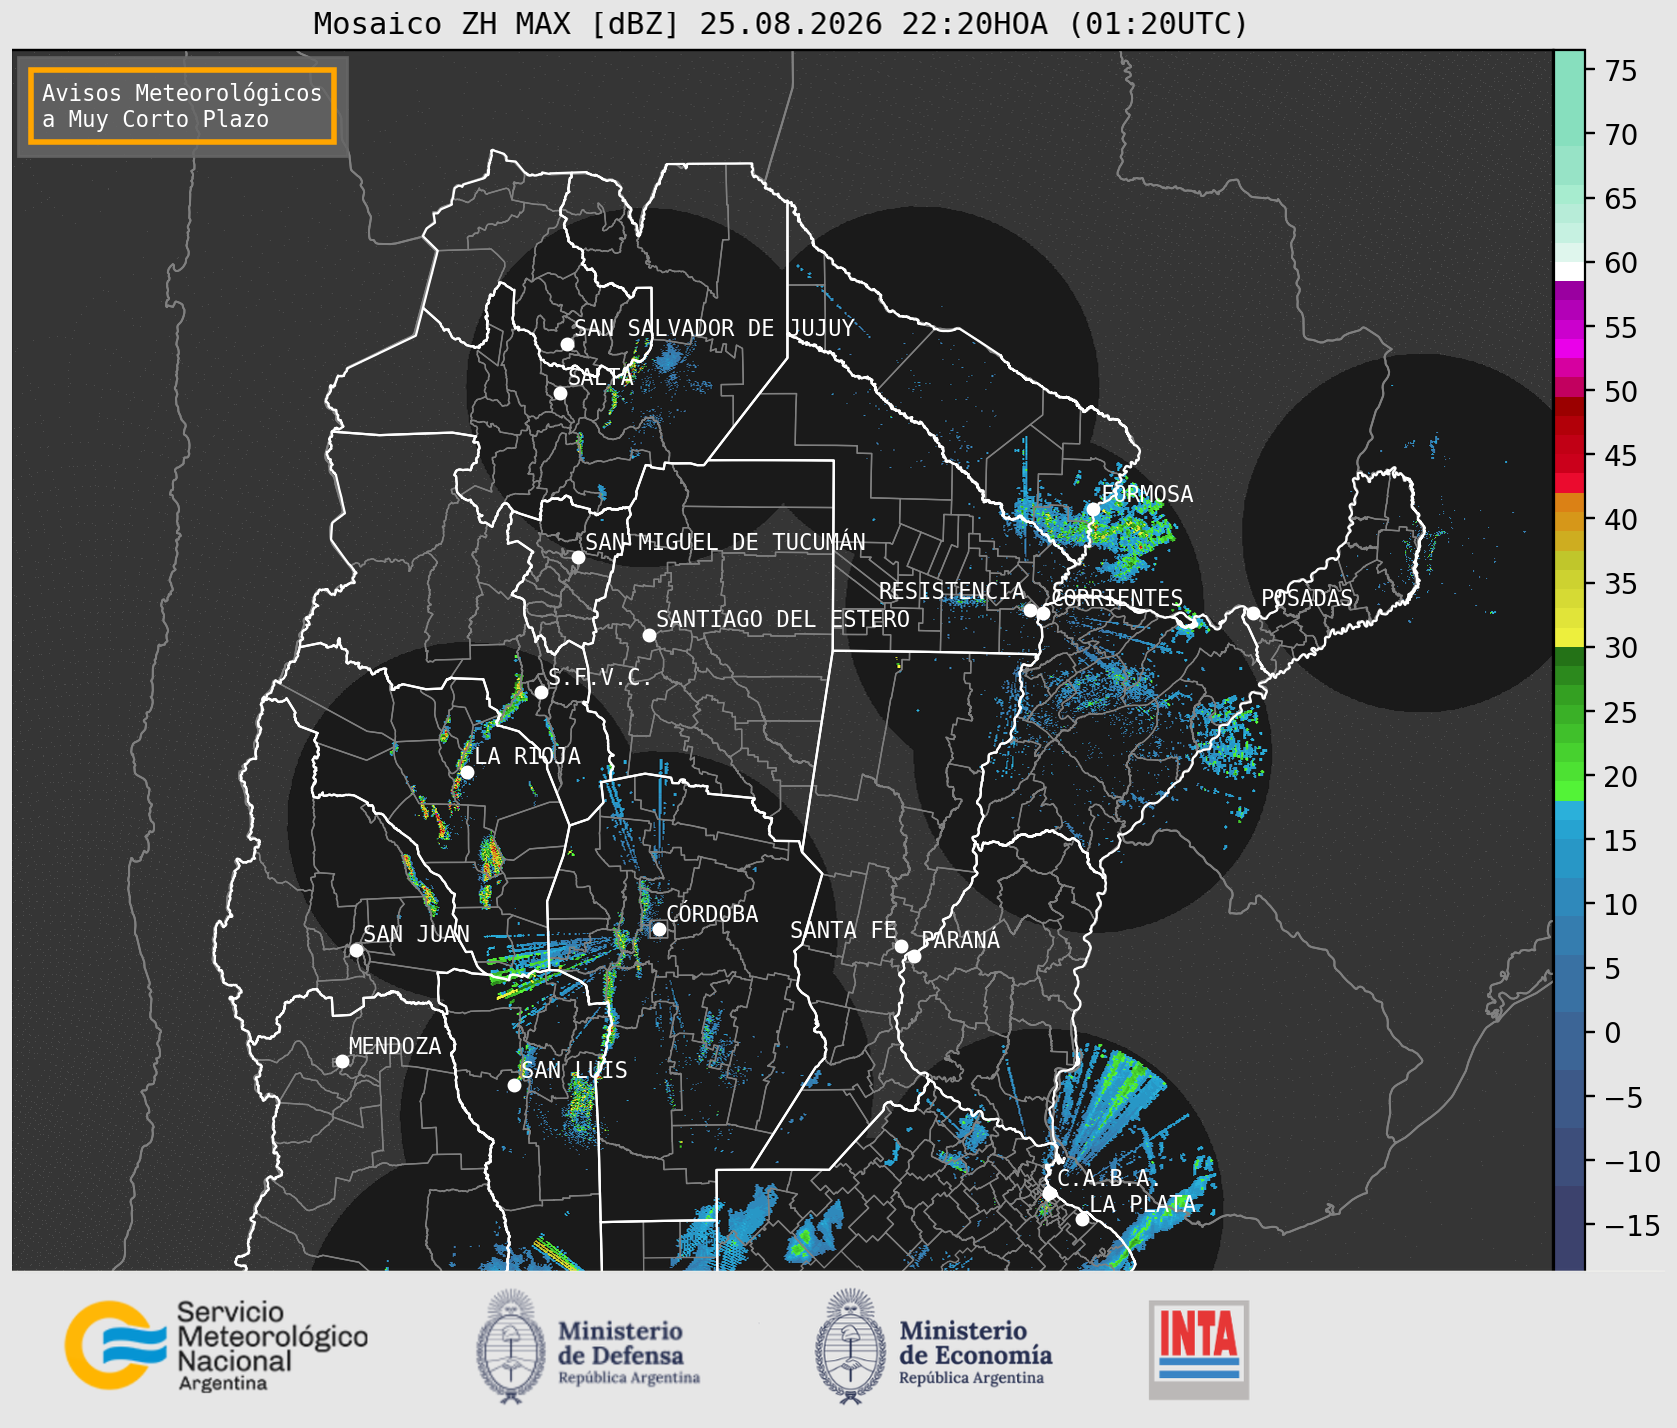Click the magenta 55 dBZ color band
Screen dimensions: 1677x1428
pos(1569,329)
